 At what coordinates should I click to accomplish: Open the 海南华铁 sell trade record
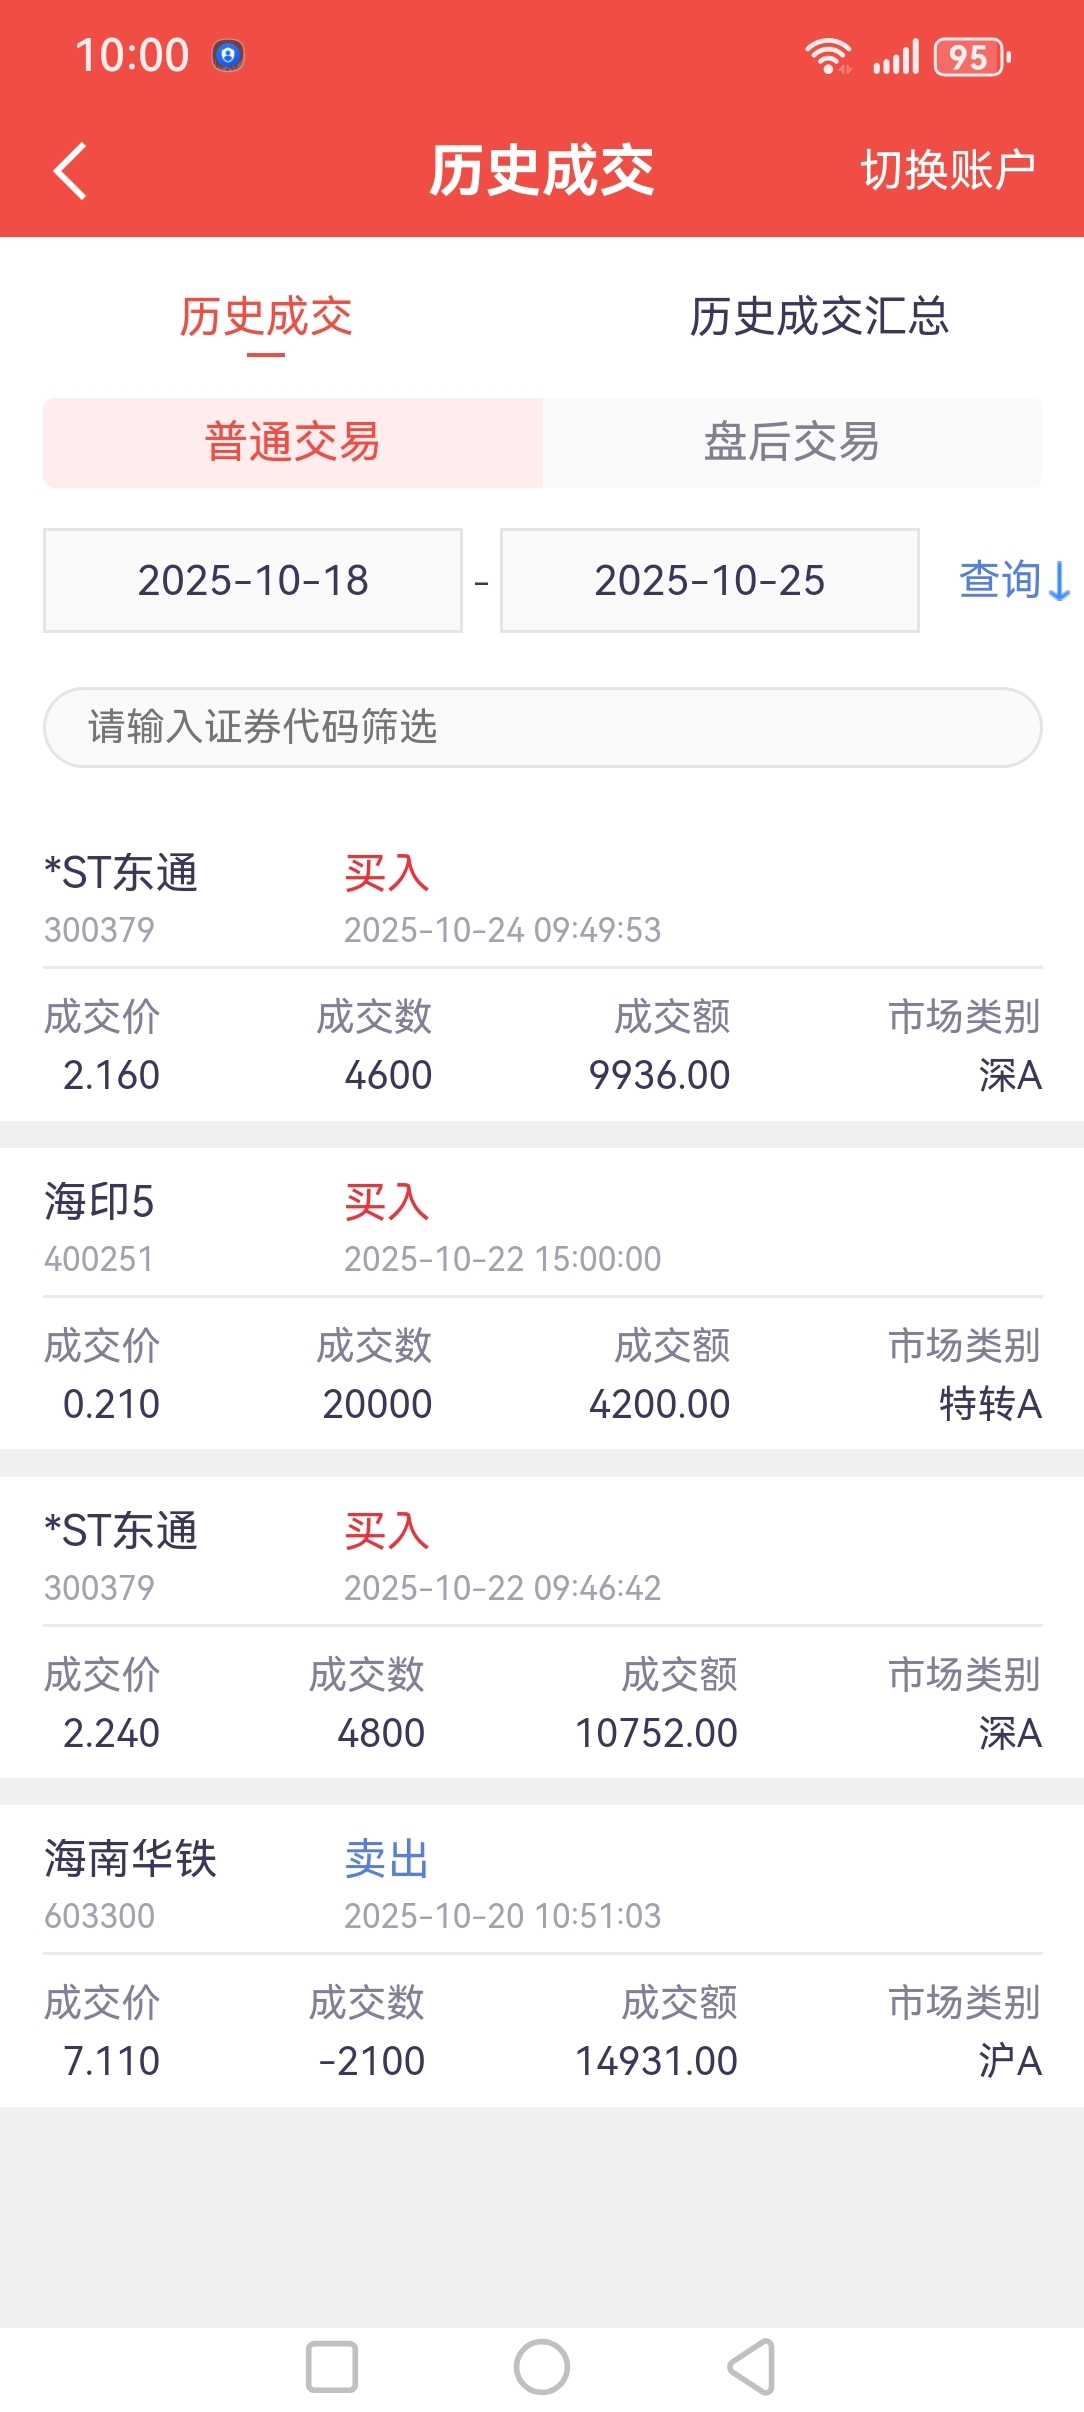tap(542, 1957)
